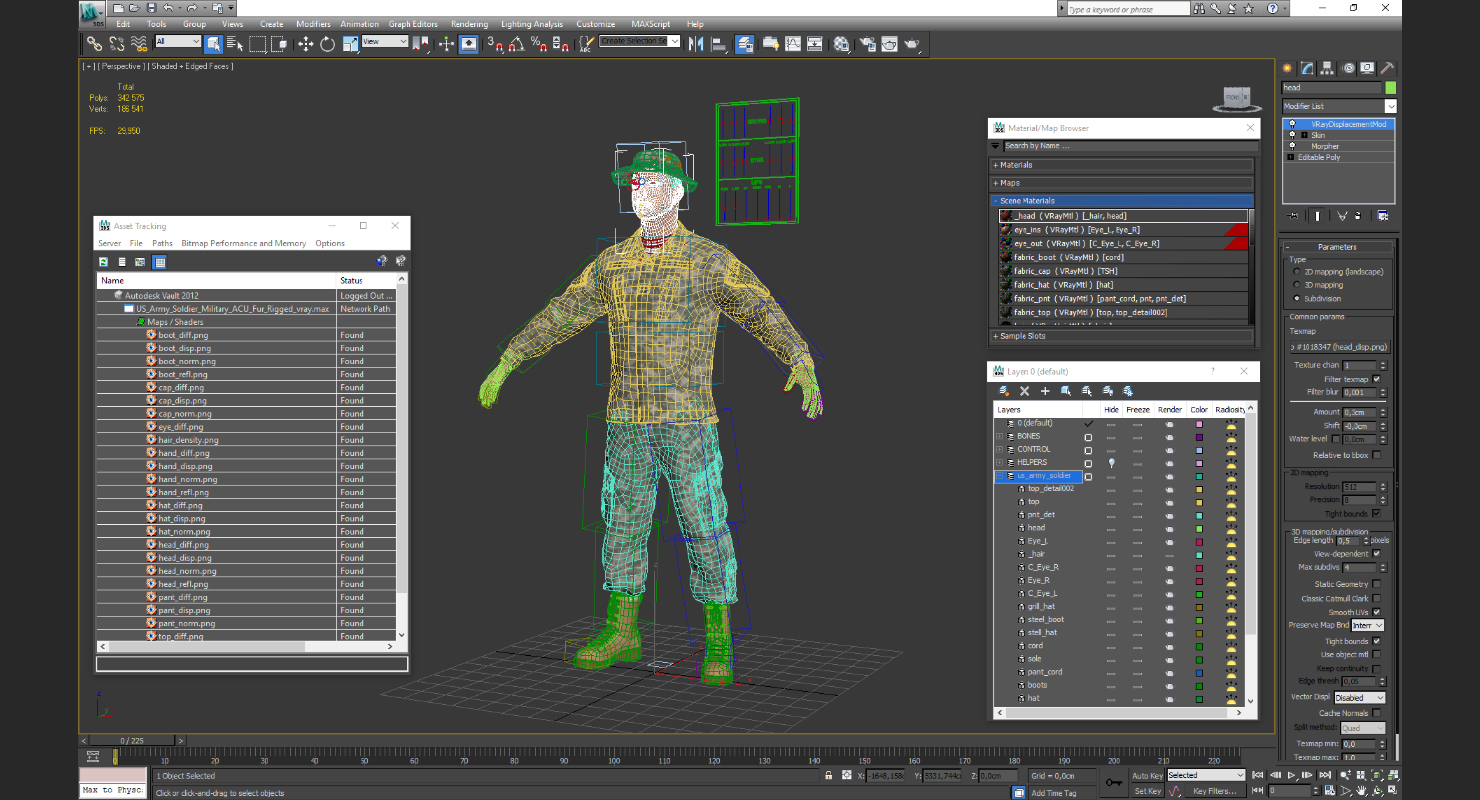The width and height of the screenshot is (1480, 800).
Task: Toggle hide state of HELPERS layer
Action: pos(1111,463)
